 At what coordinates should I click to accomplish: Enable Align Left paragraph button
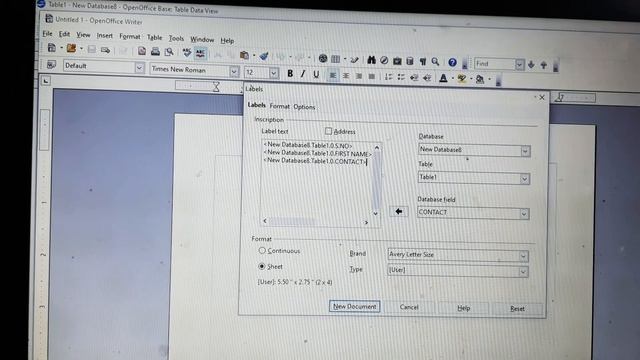tap(333, 76)
